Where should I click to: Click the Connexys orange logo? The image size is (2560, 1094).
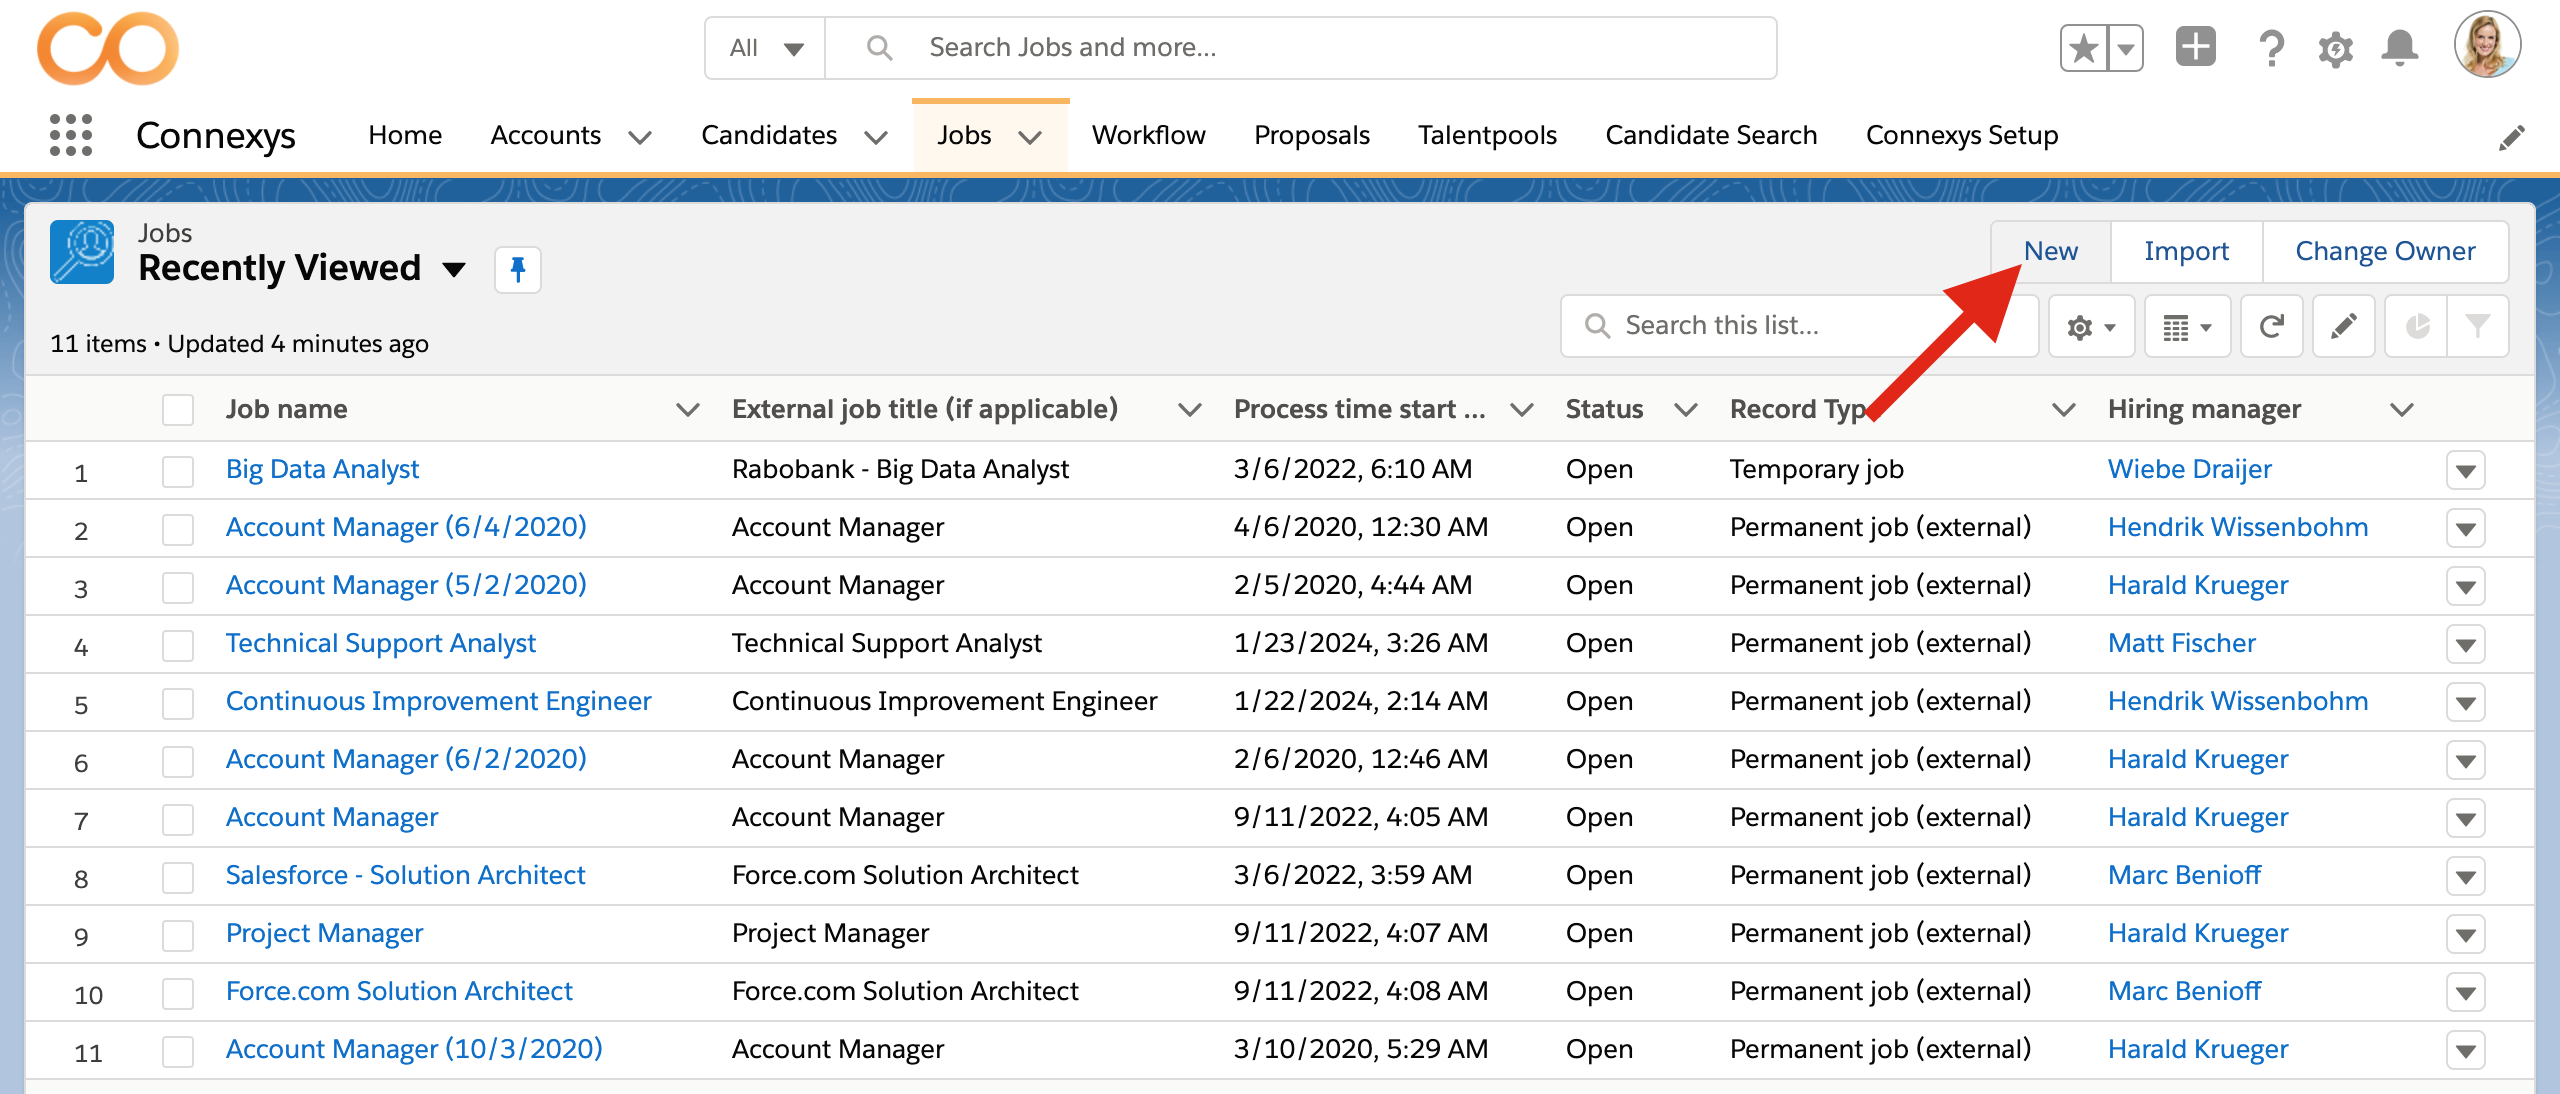[108, 48]
